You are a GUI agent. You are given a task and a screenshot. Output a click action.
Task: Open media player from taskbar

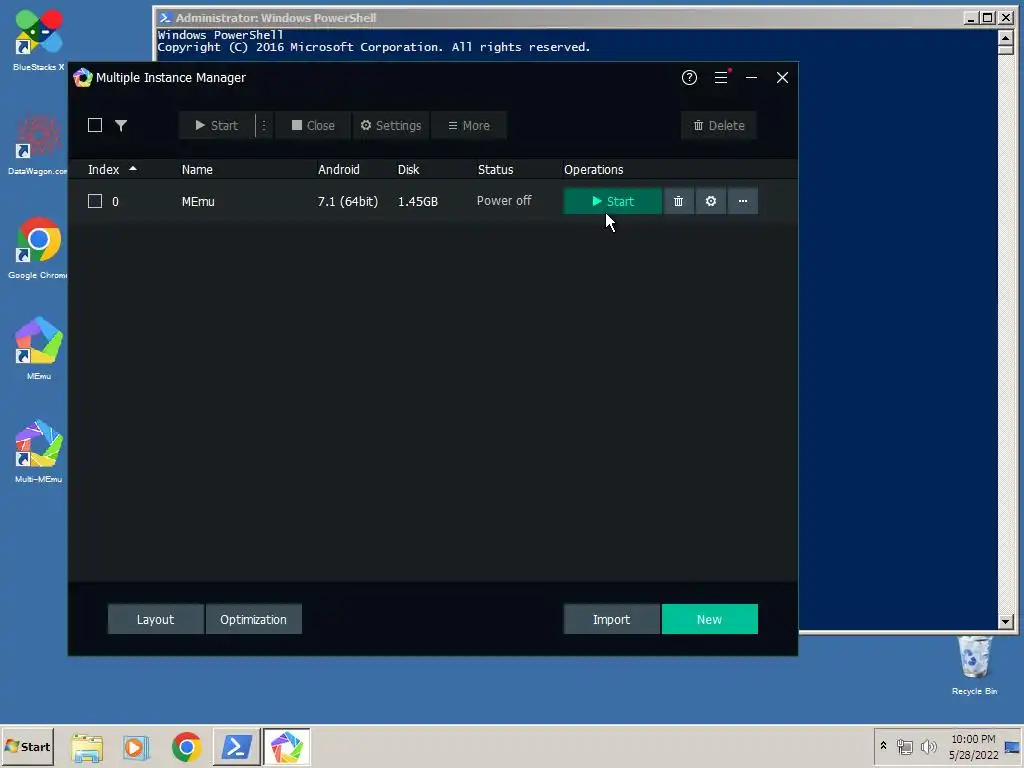click(x=136, y=747)
